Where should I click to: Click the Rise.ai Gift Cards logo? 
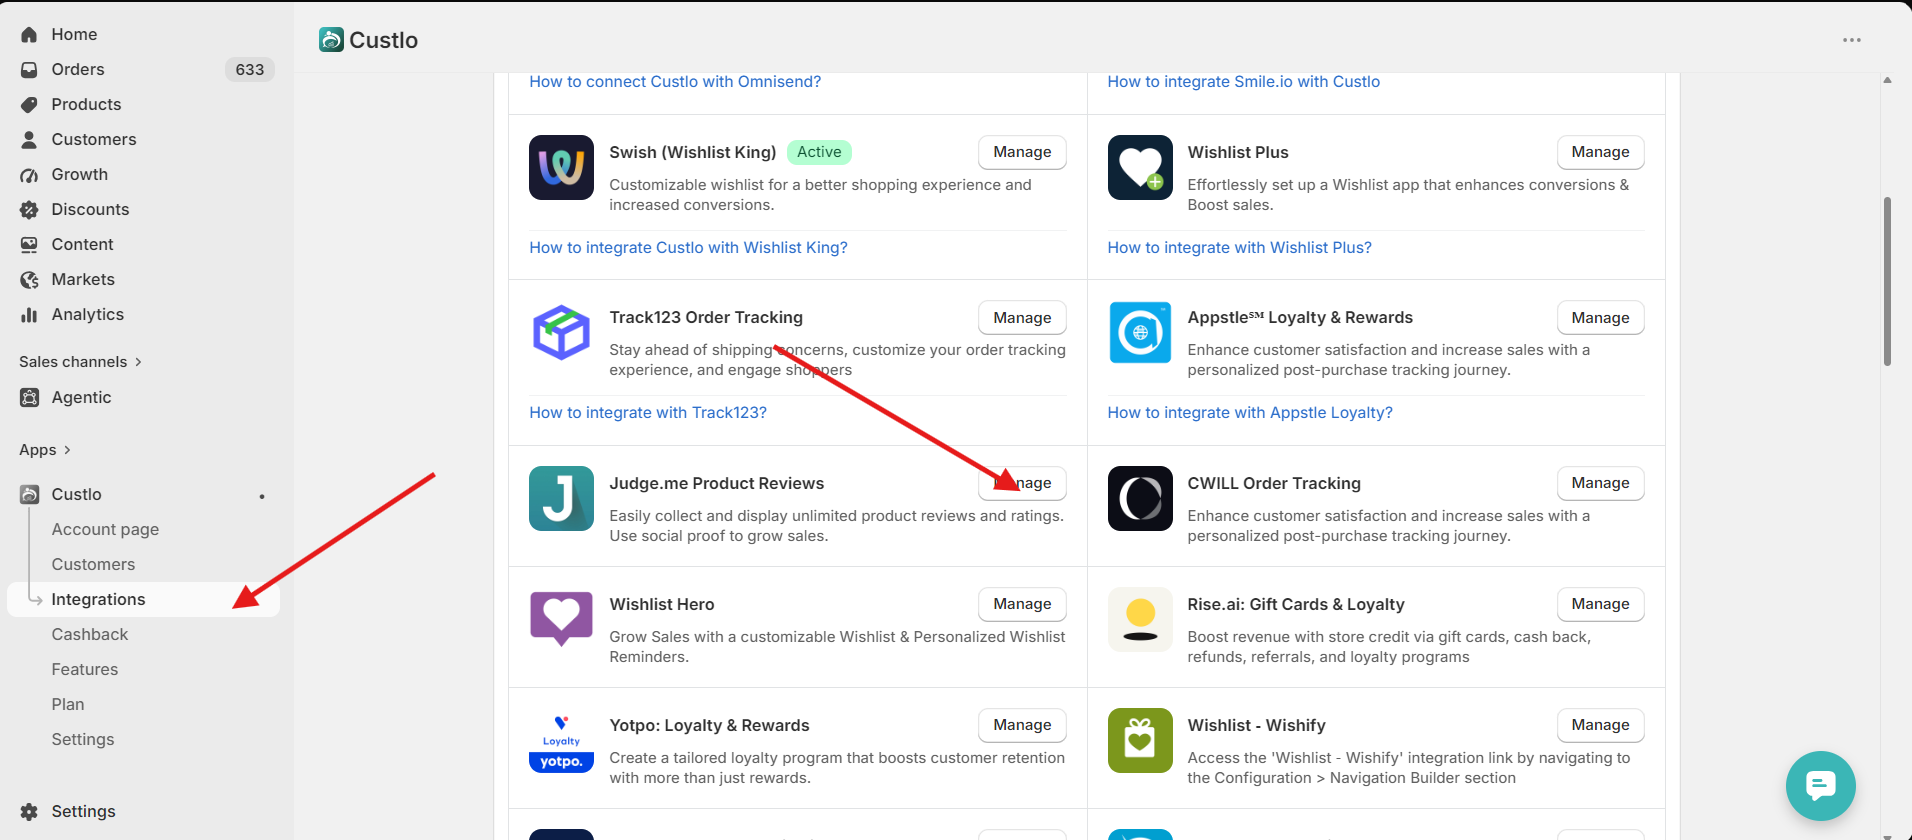click(1140, 620)
